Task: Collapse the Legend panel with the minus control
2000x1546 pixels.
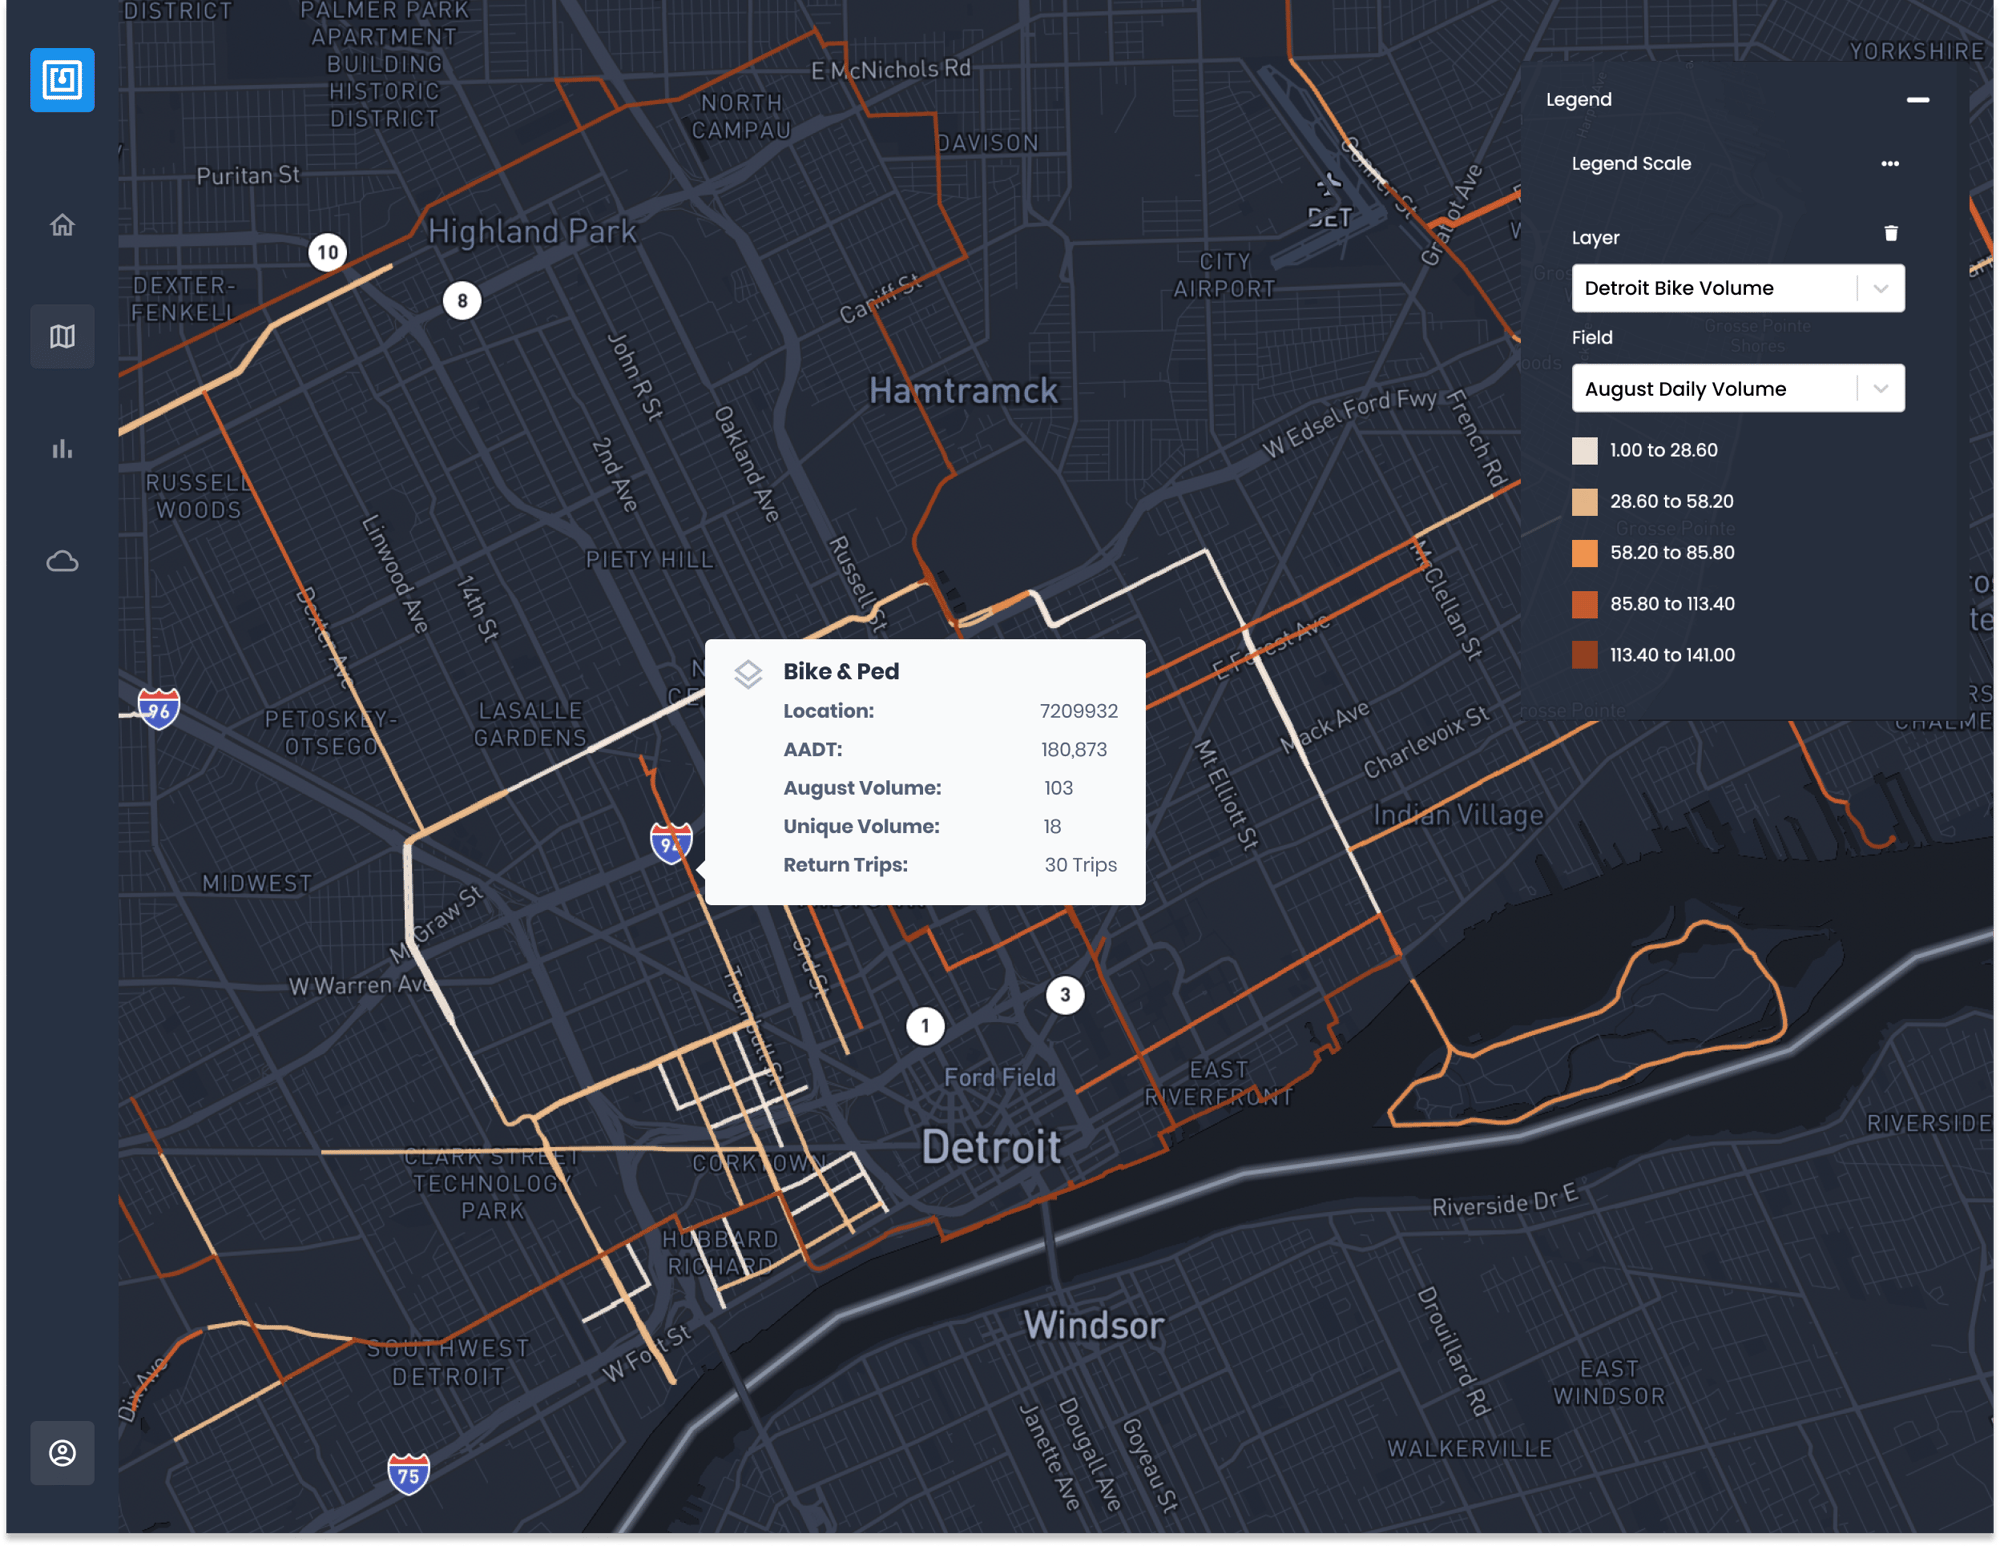Action: [x=1917, y=100]
